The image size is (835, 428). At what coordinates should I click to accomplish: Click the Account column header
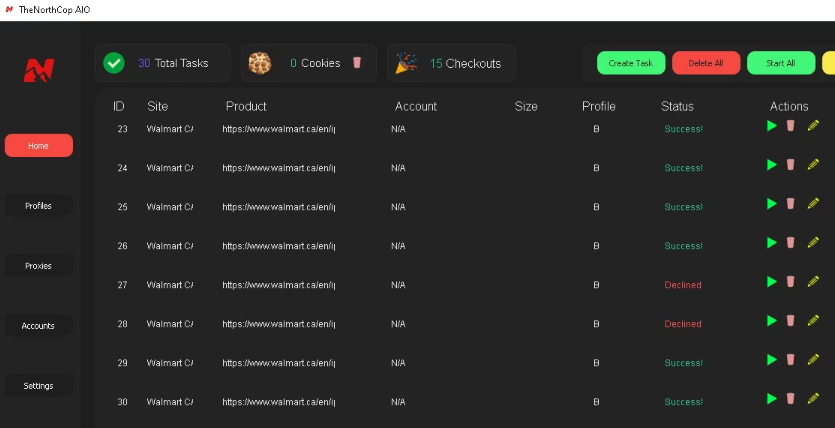[416, 106]
